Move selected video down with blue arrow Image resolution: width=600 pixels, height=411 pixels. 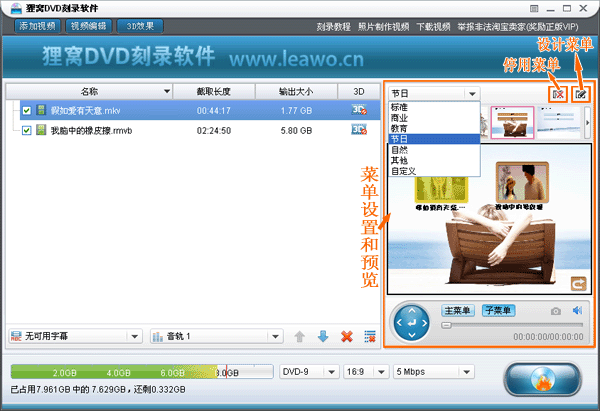pyautogui.click(x=323, y=337)
